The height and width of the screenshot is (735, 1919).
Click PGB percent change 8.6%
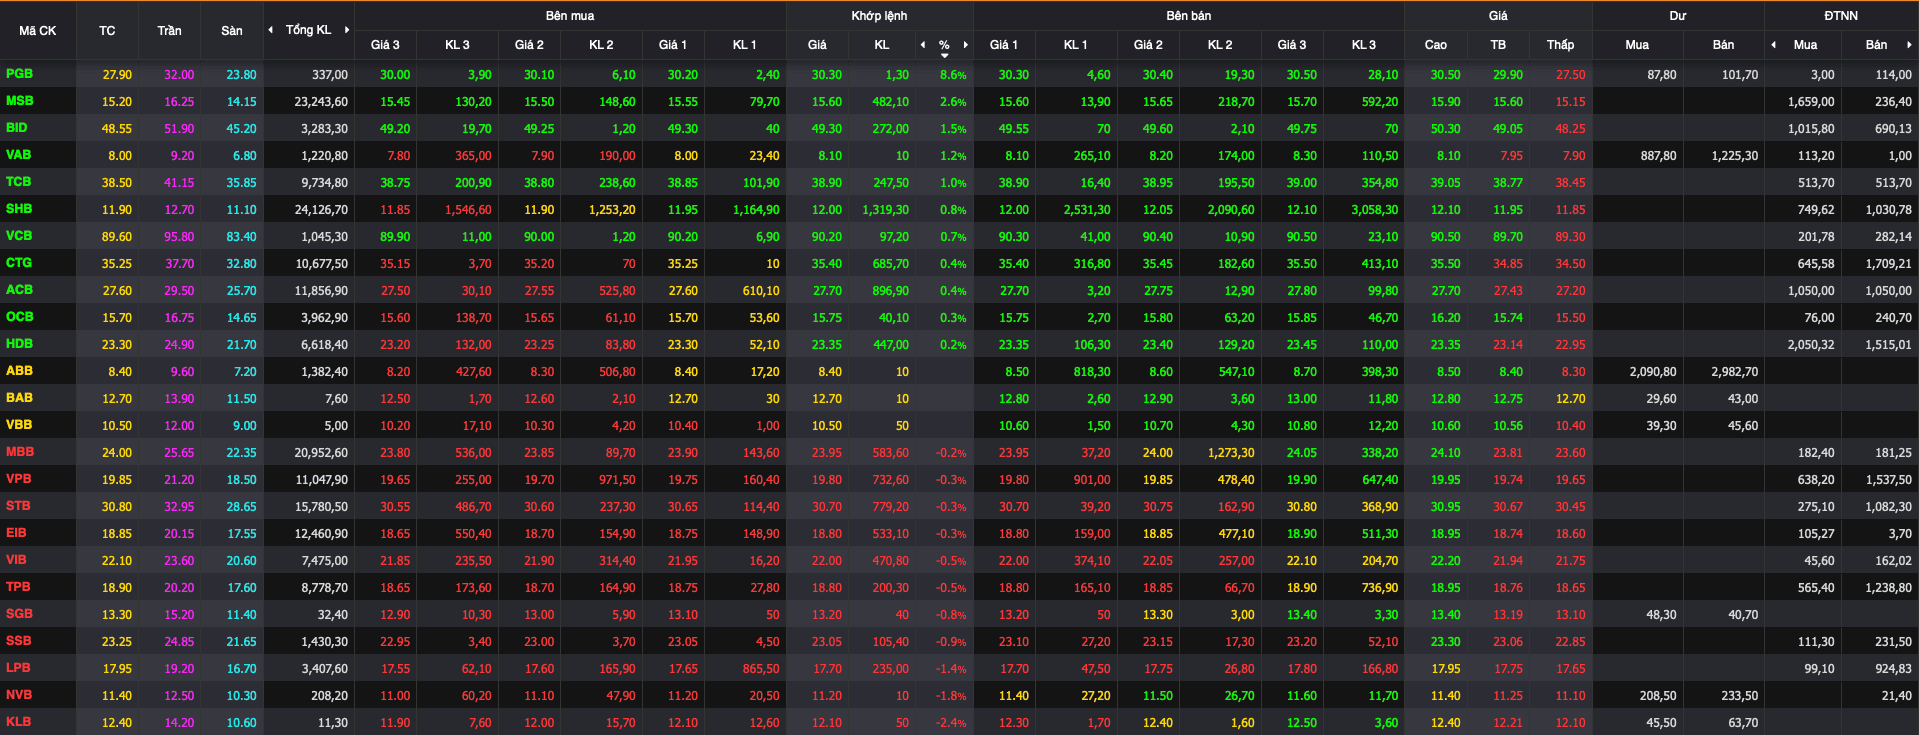953,75
